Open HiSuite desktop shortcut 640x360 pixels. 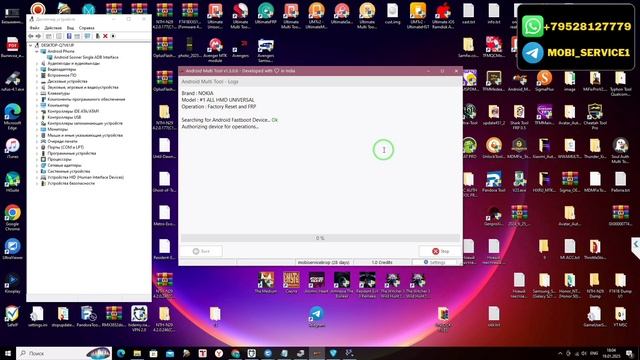pos(13,182)
